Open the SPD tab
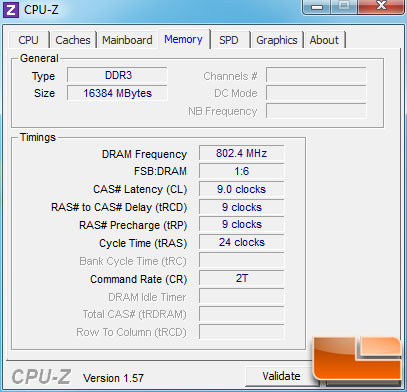 (229, 40)
